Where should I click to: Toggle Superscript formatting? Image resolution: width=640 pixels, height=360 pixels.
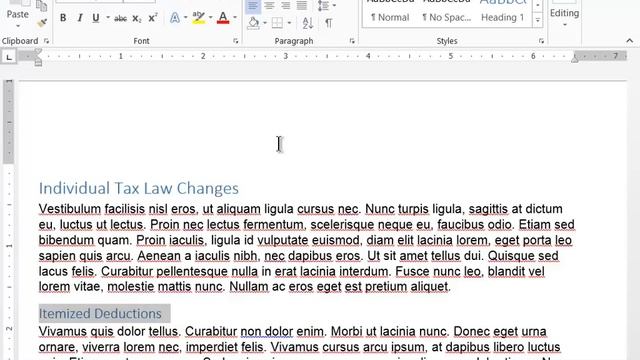pos(153,18)
